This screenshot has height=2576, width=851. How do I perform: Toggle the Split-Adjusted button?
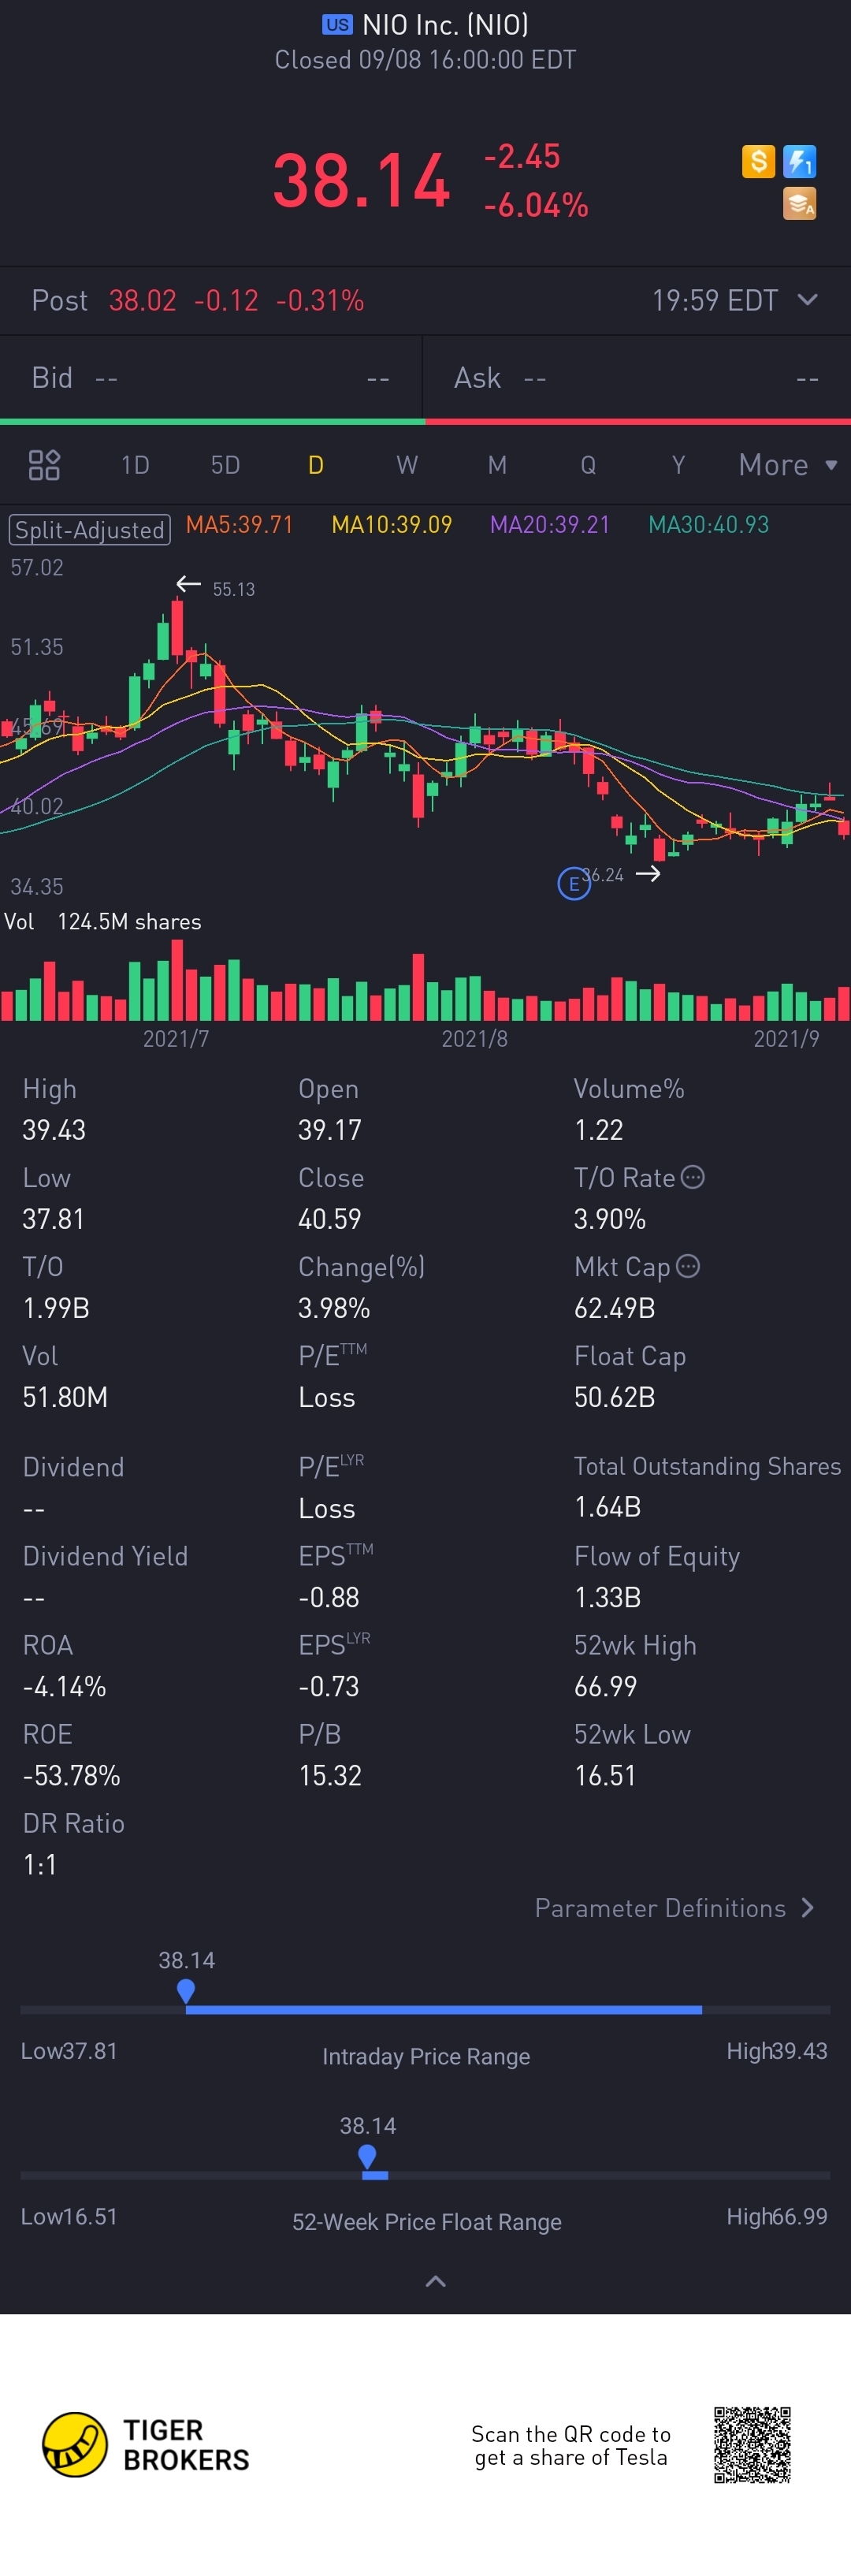click(x=90, y=529)
